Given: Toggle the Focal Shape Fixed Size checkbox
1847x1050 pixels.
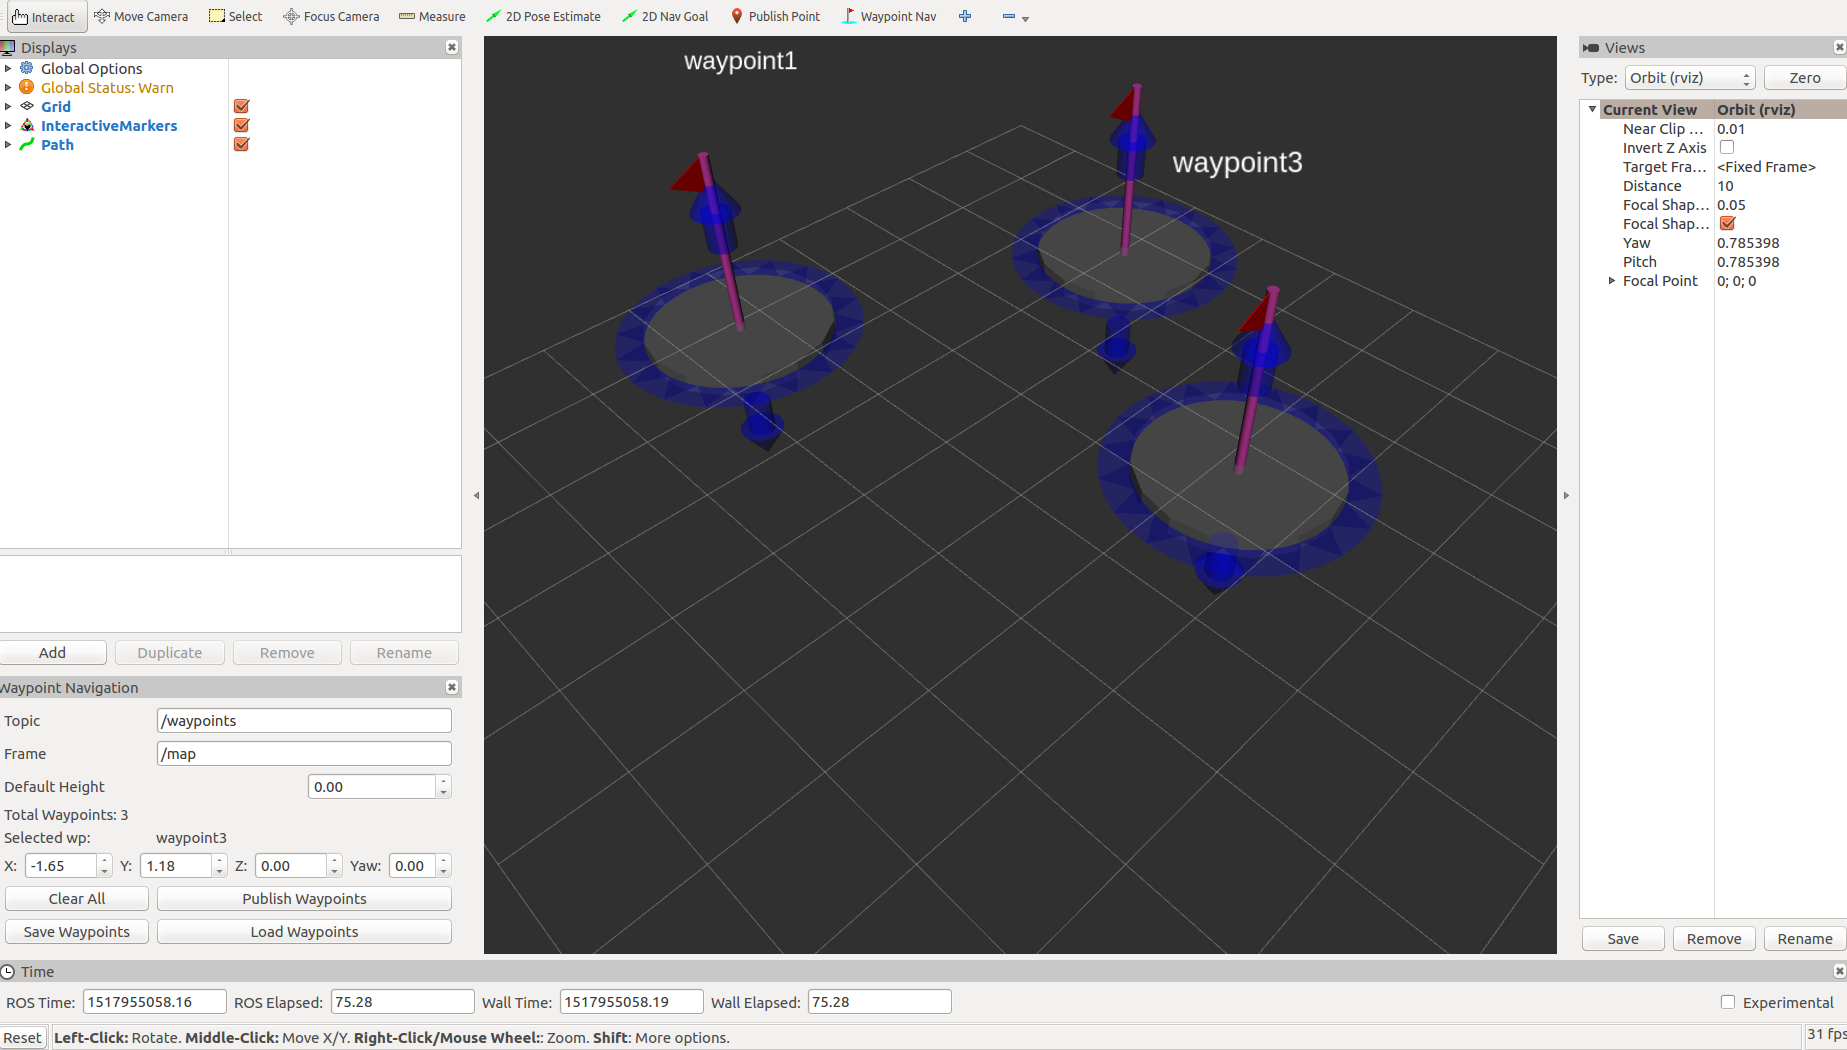Looking at the screenshot, I should (x=1727, y=223).
